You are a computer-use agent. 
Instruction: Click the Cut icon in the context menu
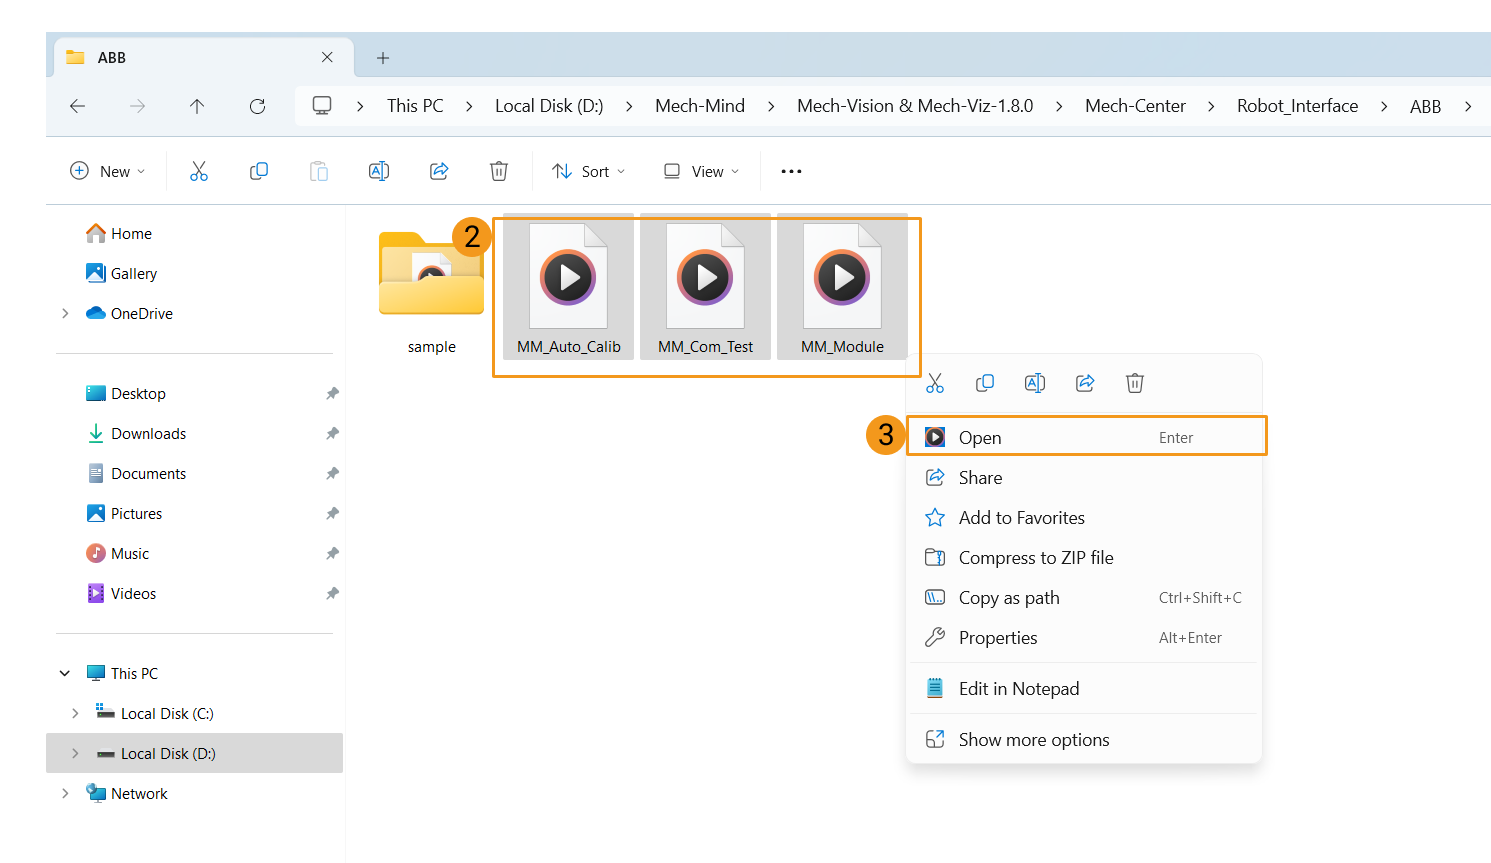coord(935,383)
